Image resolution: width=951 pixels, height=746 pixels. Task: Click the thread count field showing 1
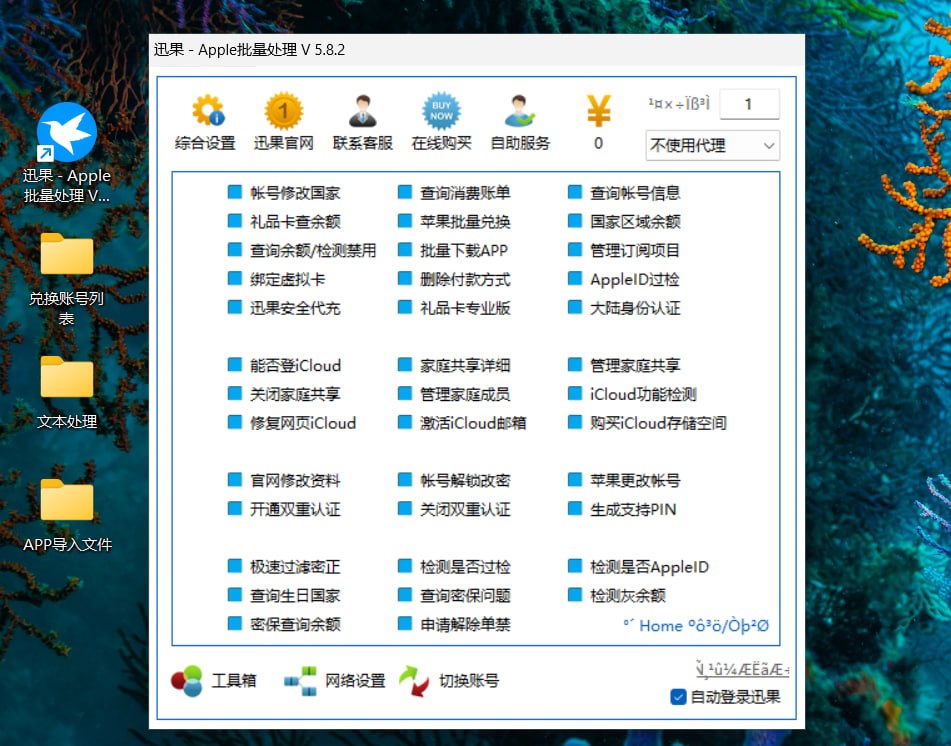click(749, 104)
